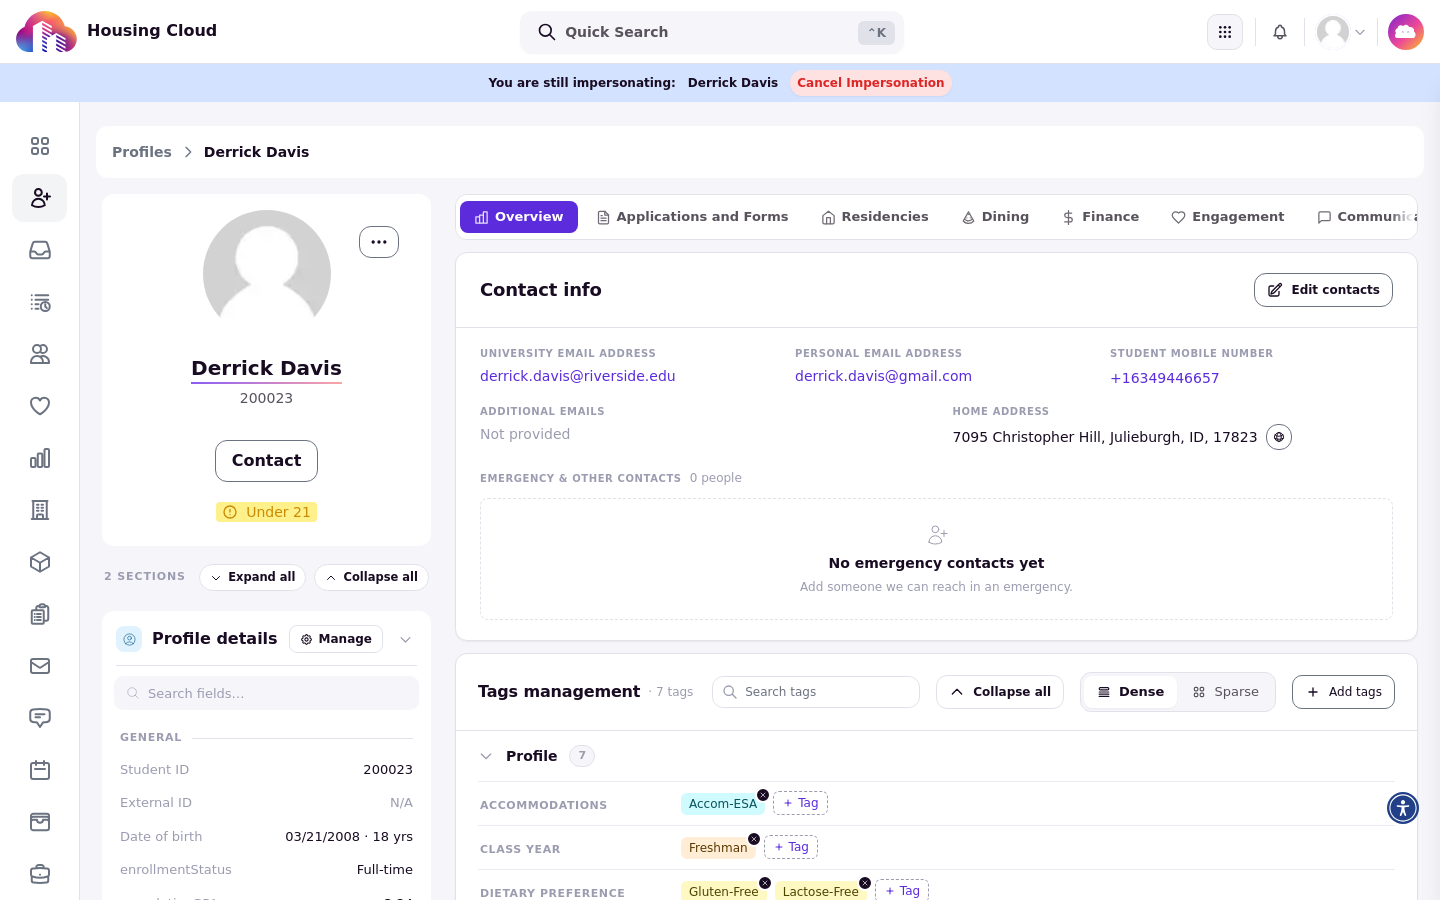Focus the Search tags field

(x=816, y=692)
